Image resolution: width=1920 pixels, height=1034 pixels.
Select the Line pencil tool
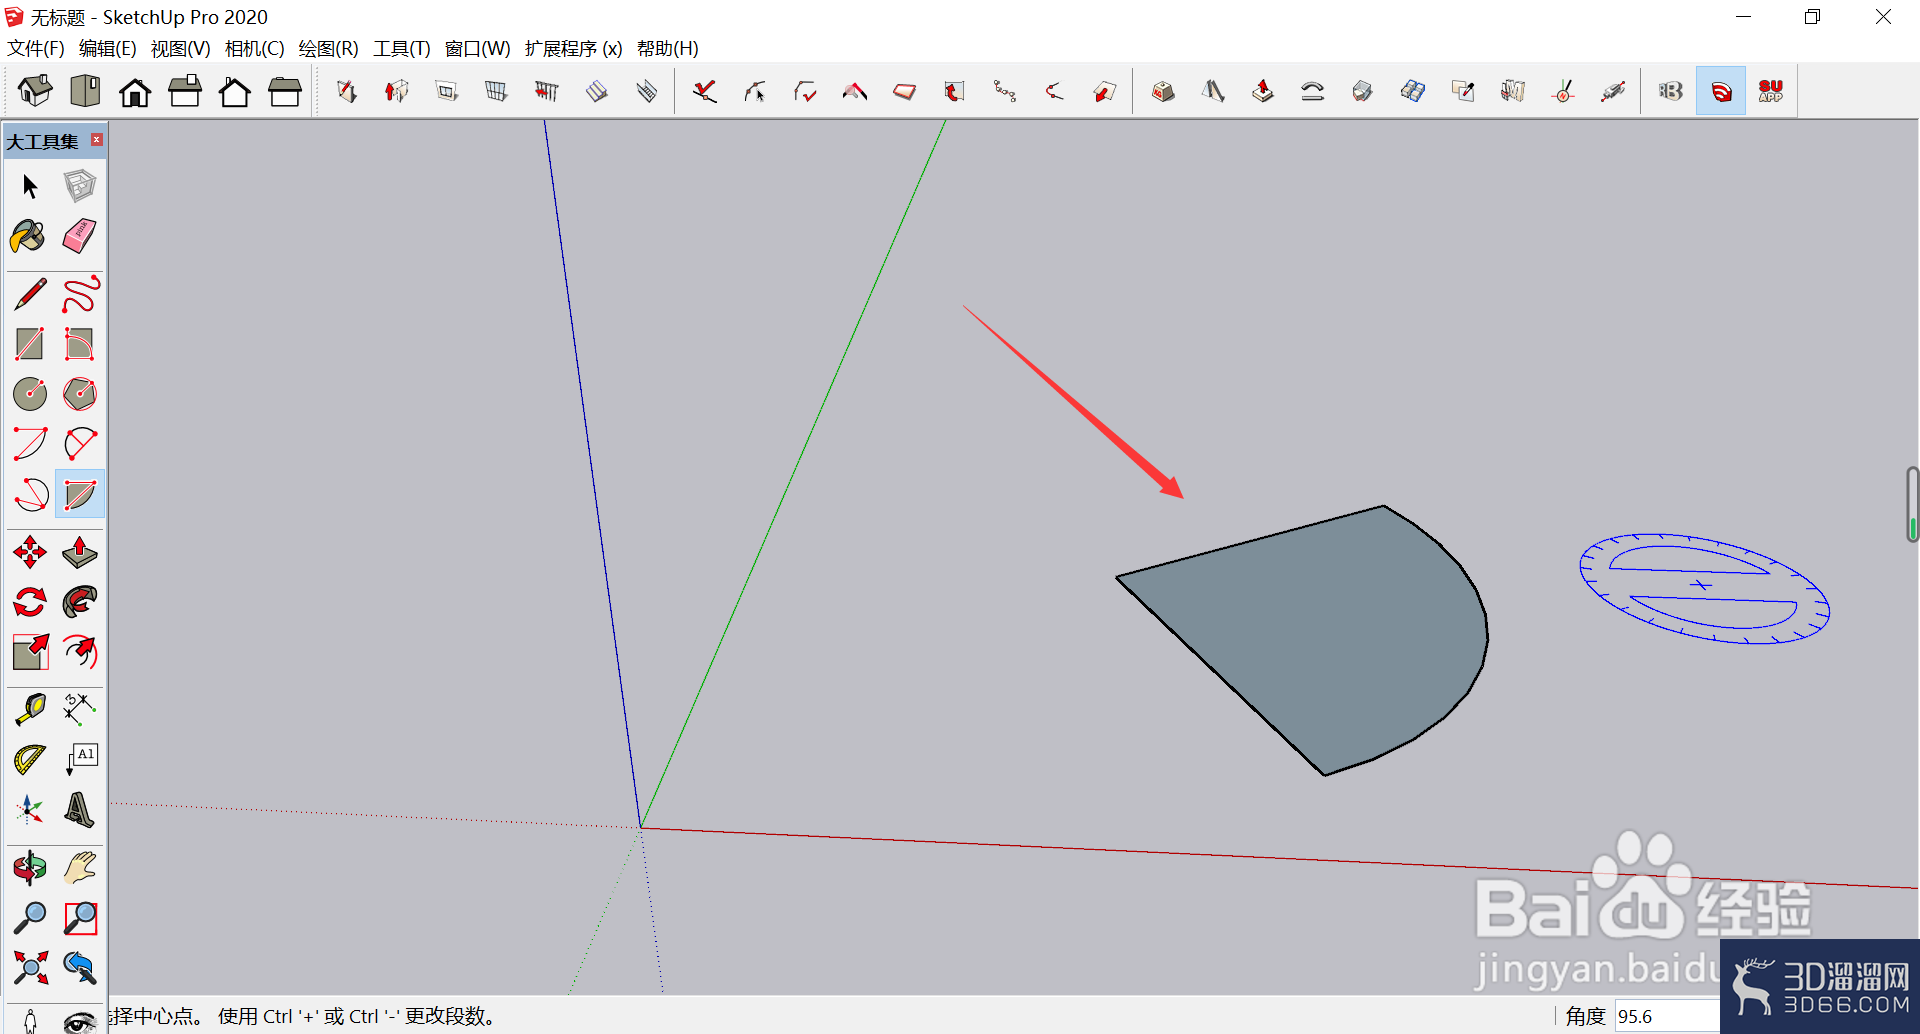[30, 294]
